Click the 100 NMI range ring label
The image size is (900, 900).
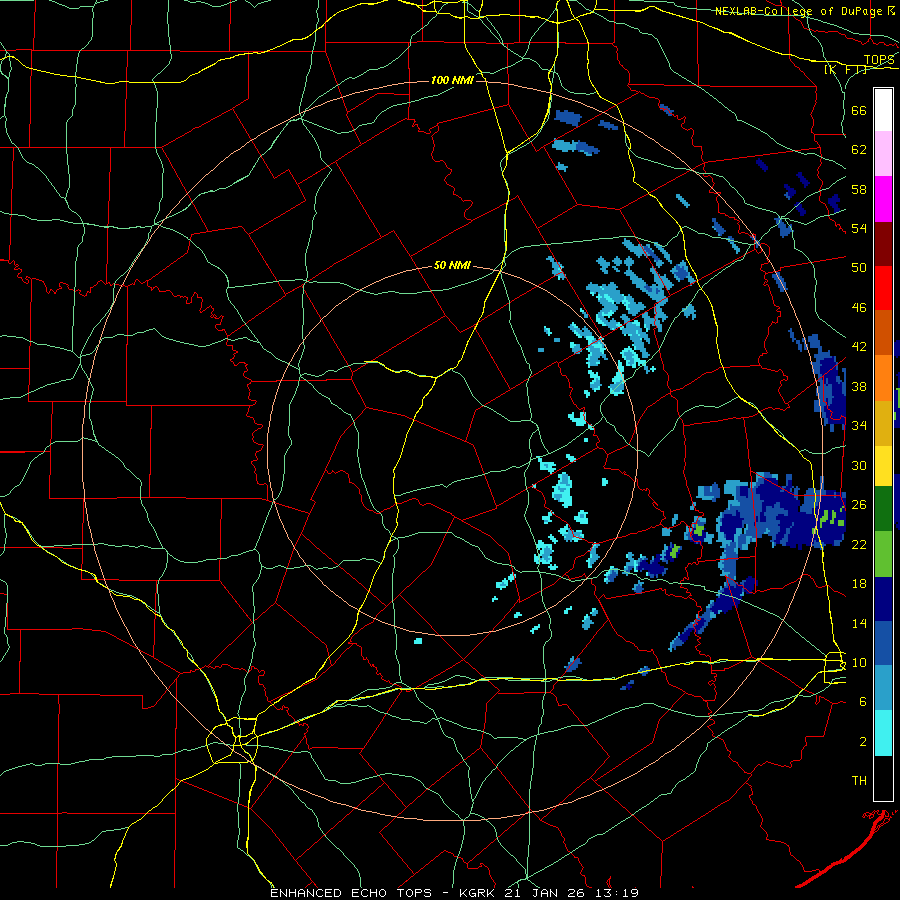pyautogui.click(x=452, y=80)
